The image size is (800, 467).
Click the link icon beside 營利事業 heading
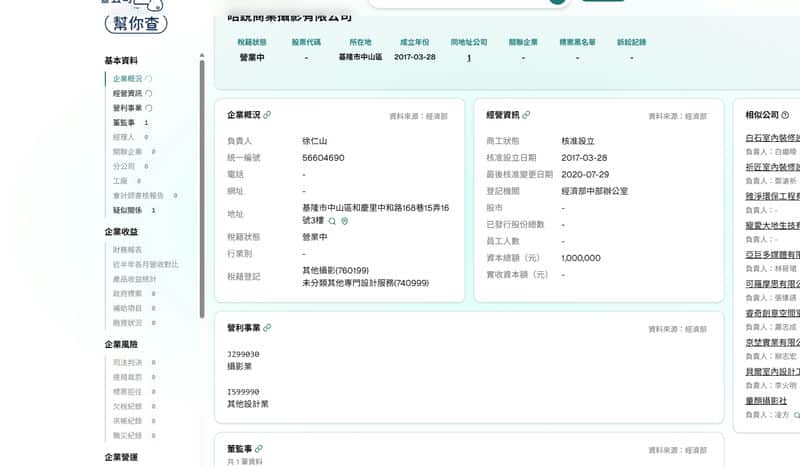coord(267,328)
